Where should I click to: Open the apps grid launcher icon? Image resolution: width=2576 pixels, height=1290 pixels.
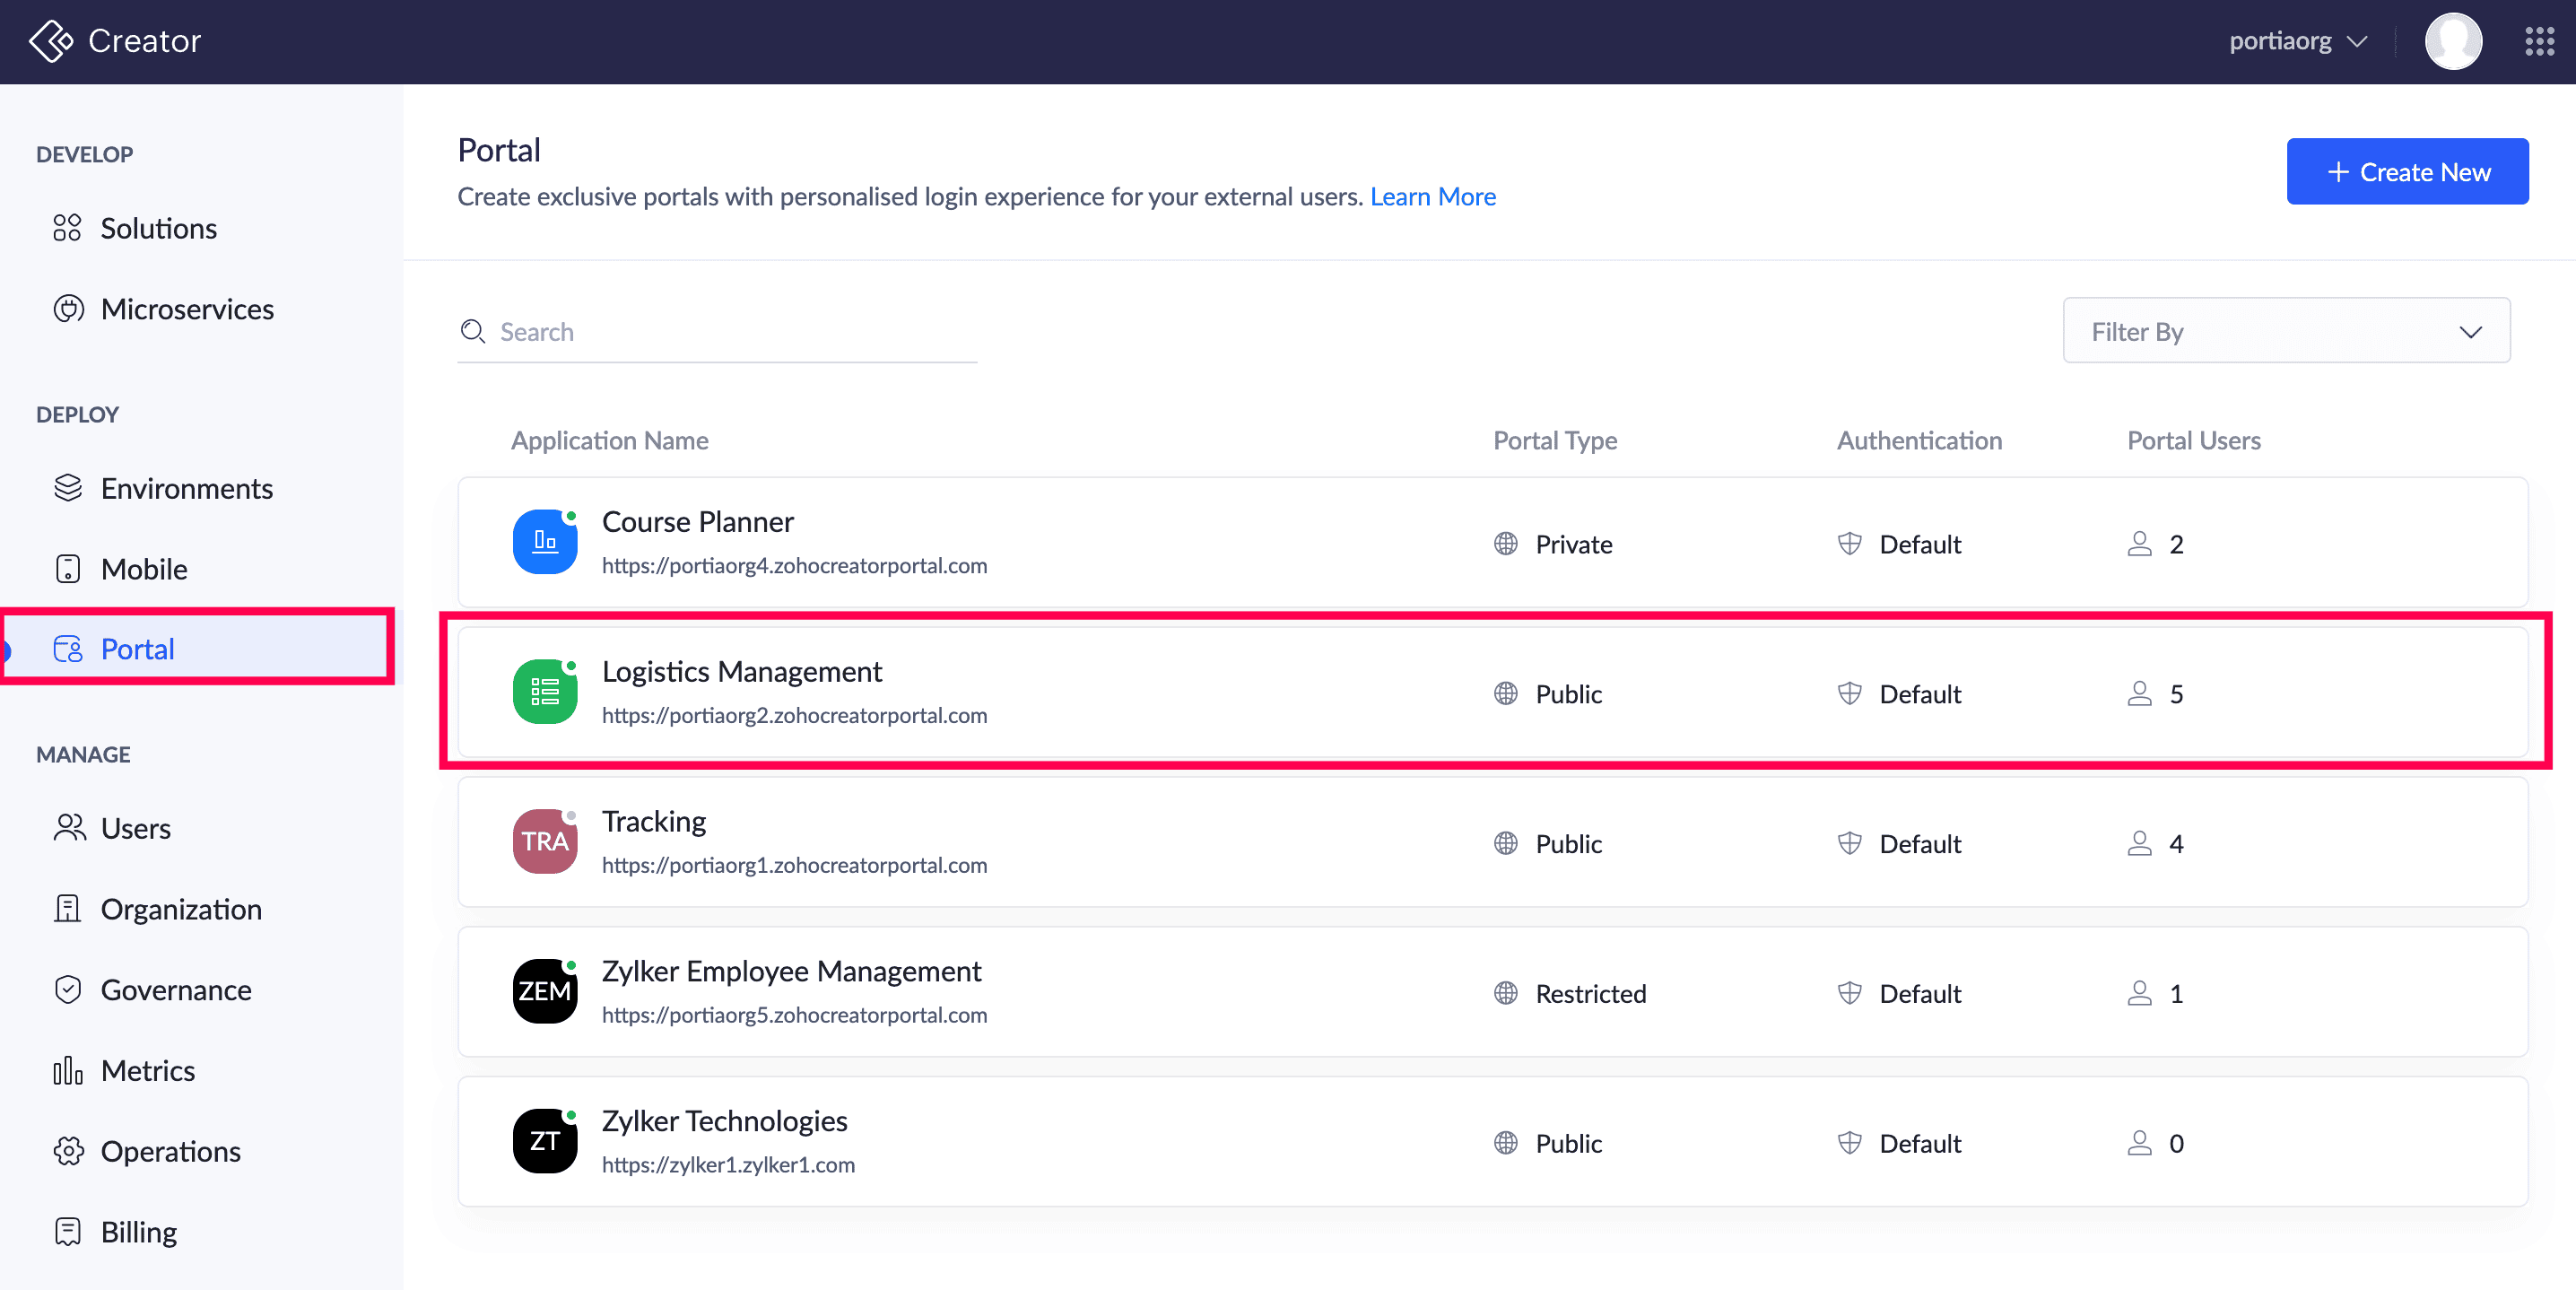[x=2539, y=41]
